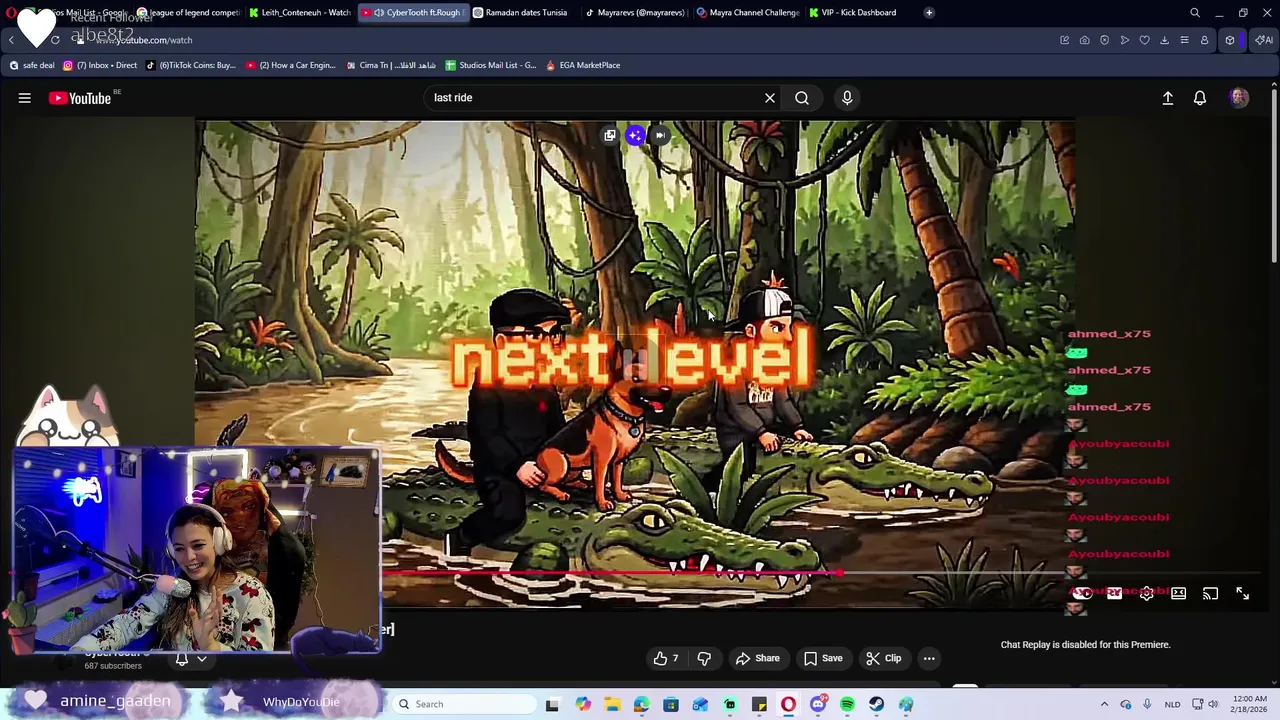Open the Share dialog for video
The height and width of the screenshot is (720, 1280).
(x=758, y=658)
